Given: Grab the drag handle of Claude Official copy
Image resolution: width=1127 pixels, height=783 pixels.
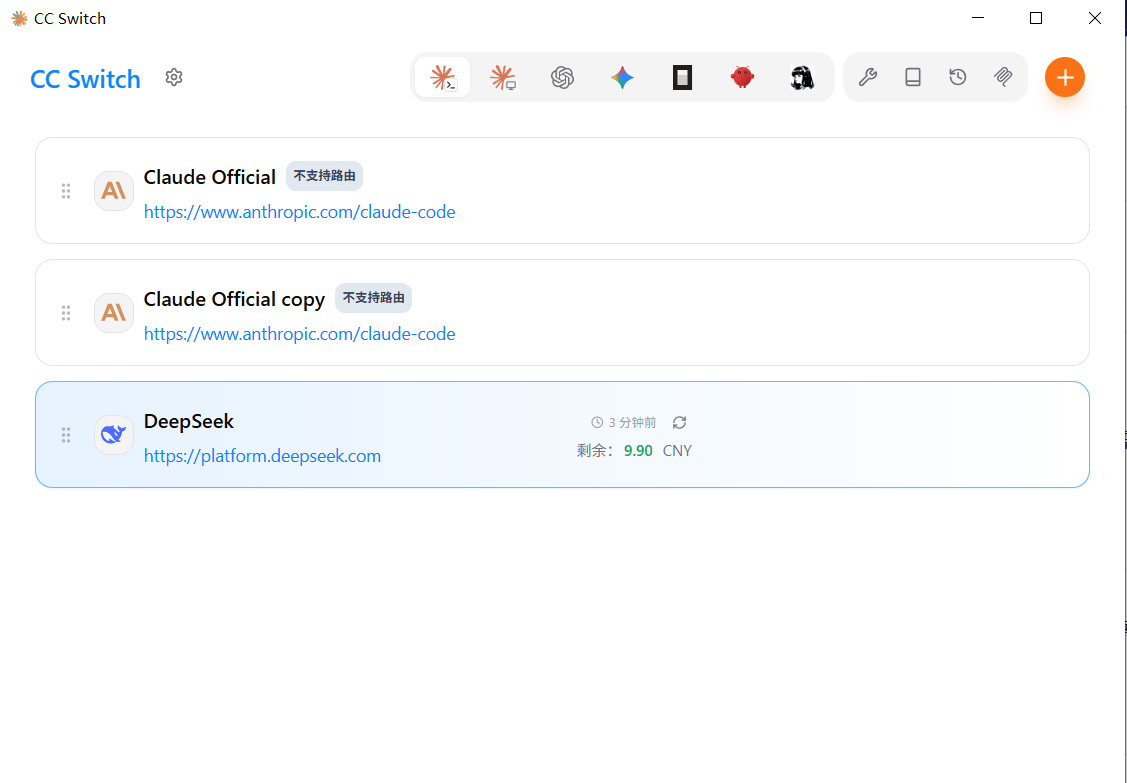Looking at the screenshot, I should 66,313.
